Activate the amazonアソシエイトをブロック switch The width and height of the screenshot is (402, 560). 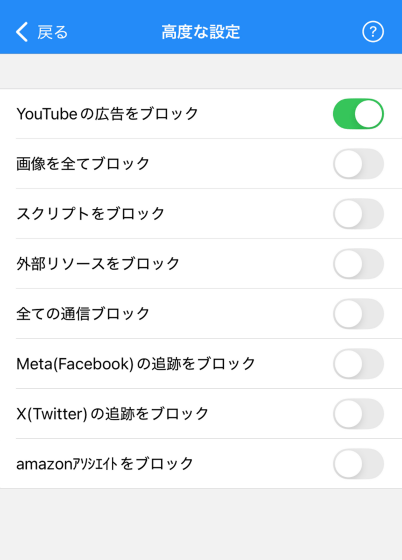(x=358, y=464)
